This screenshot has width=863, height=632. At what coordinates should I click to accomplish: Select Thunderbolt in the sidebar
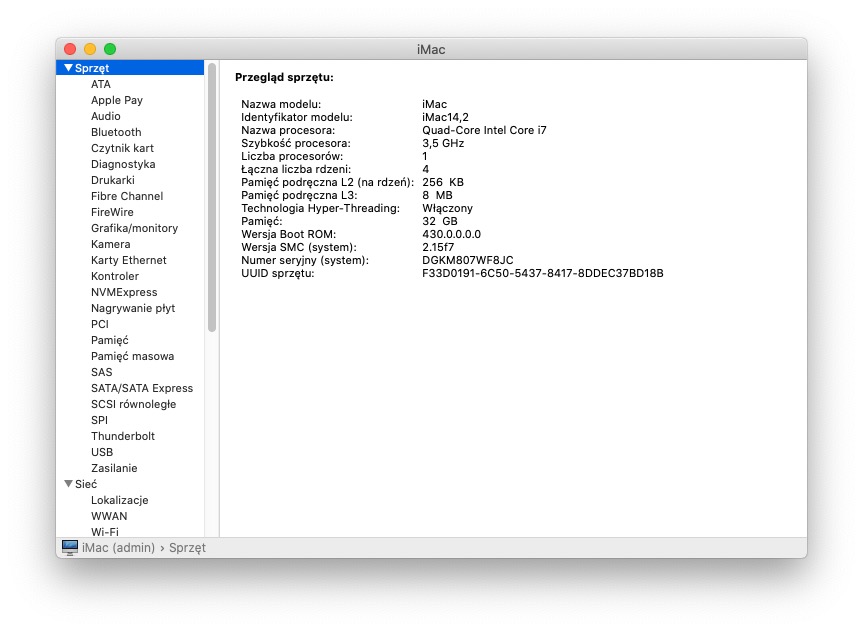click(123, 436)
